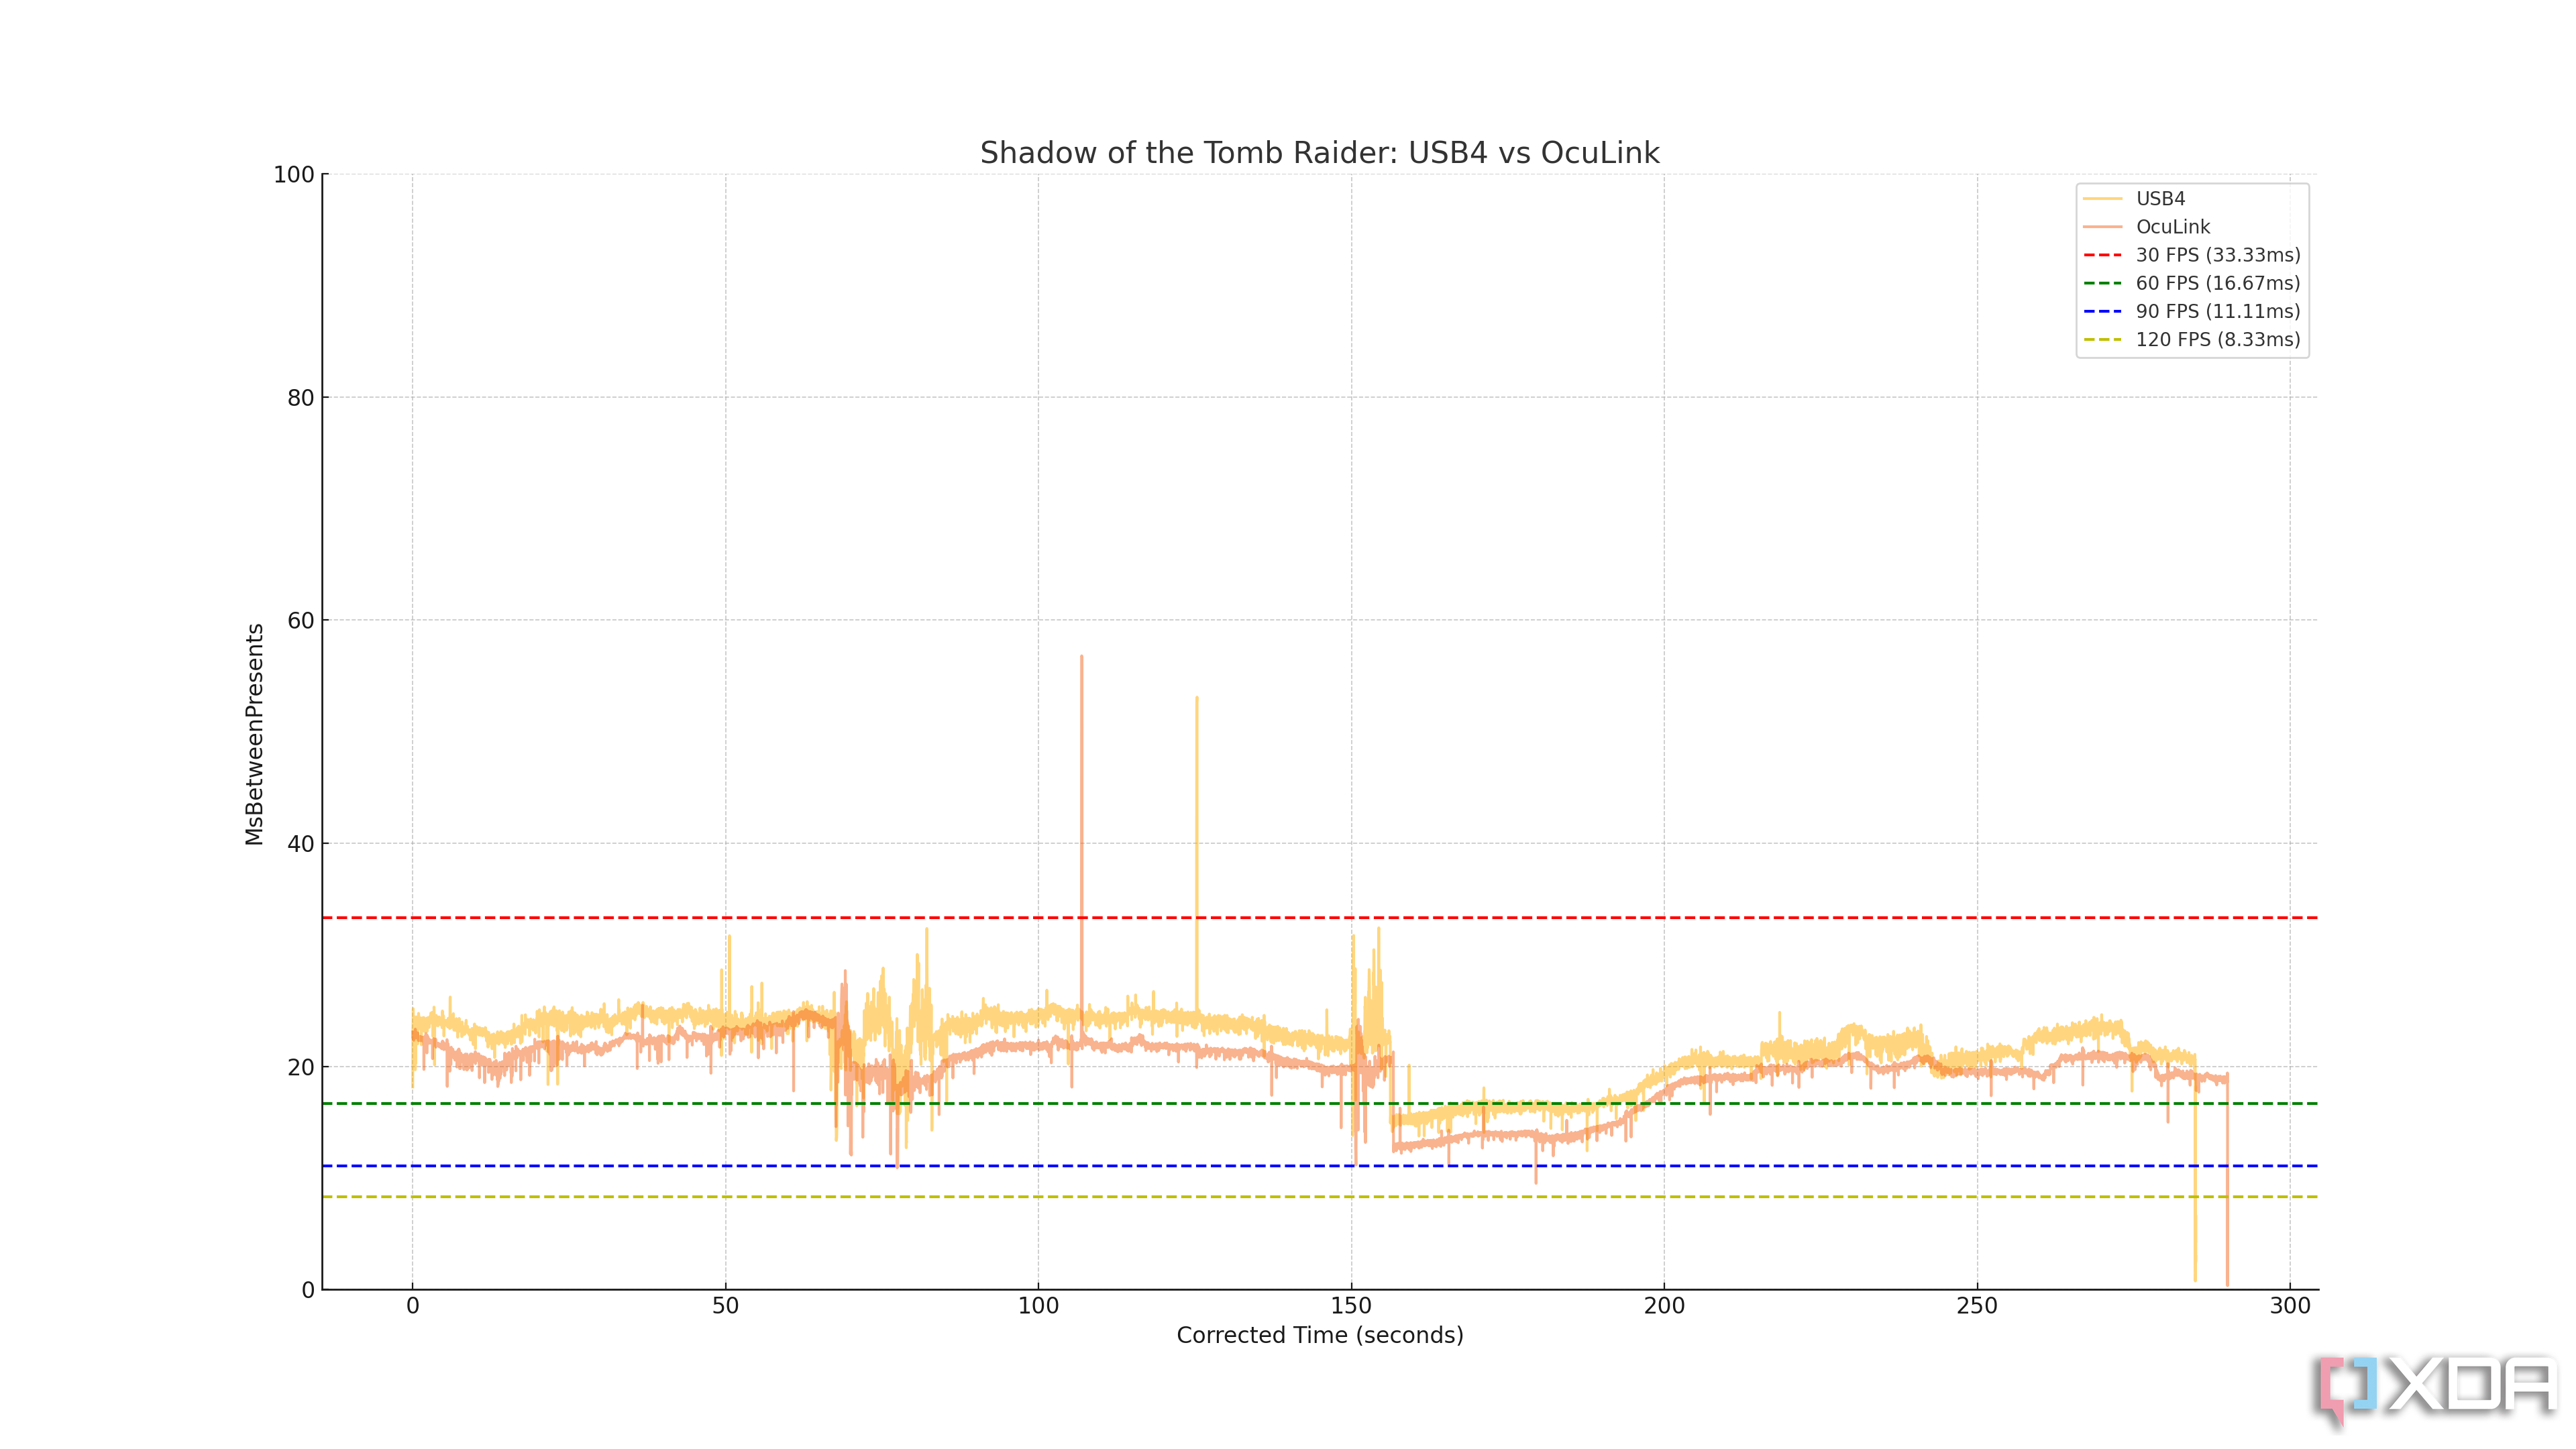Click the x-axis tick label '150'
Screen dimensions: 2576x1449
[1351, 1306]
